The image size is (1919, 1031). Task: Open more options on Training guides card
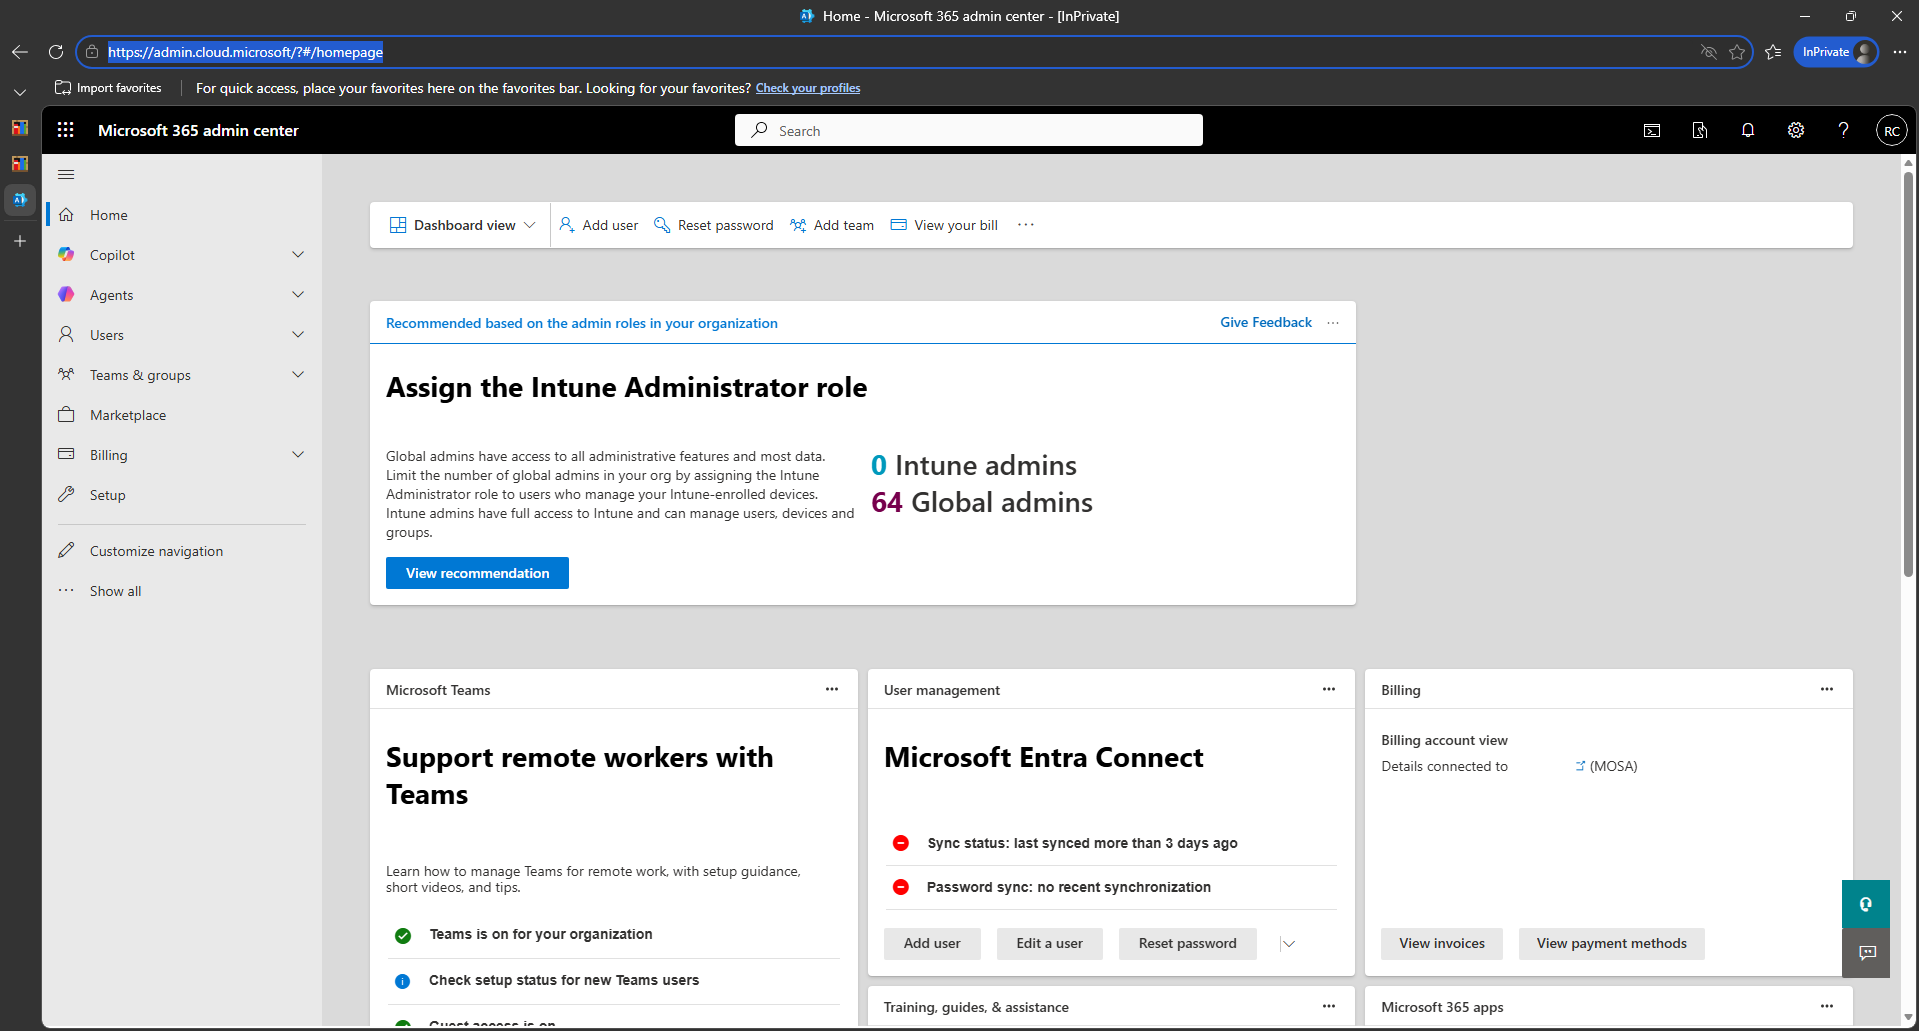tap(1329, 1006)
